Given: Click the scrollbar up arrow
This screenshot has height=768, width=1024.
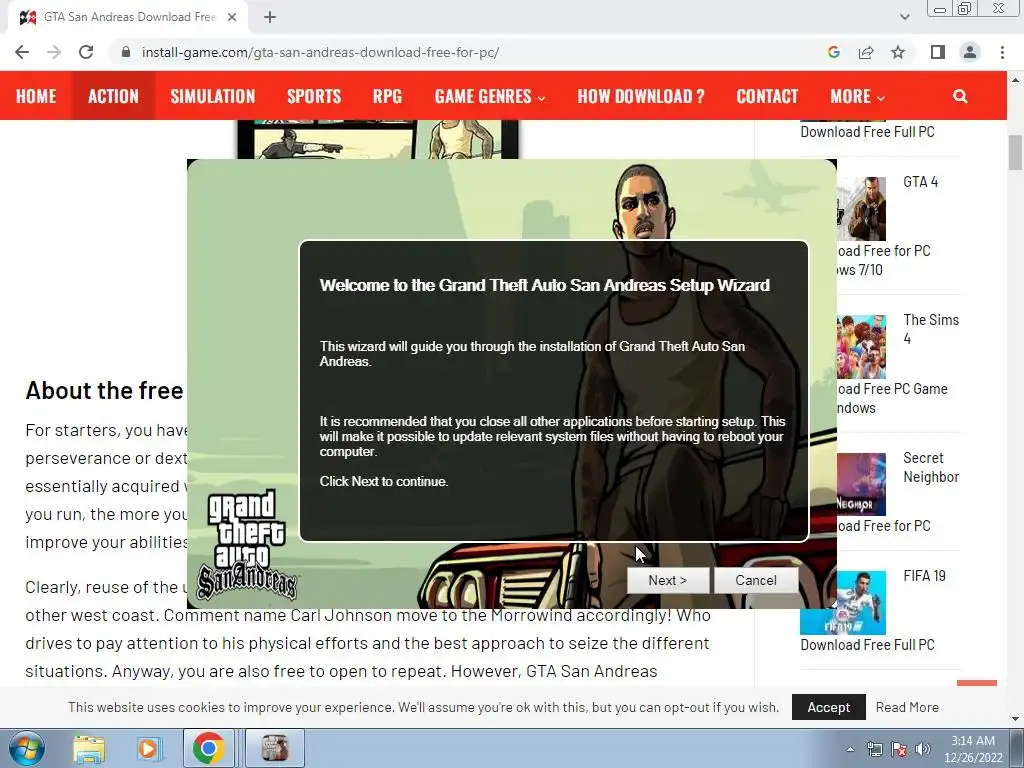Looking at the screenshot, I should (x=1015, y=80).
